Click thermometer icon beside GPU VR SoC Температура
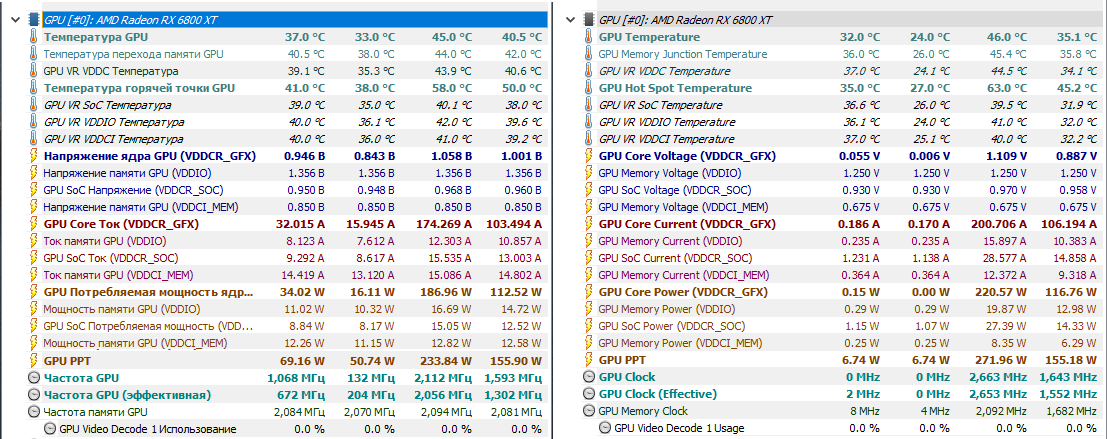This screenshot has height=439, width=1107. coord(33,104)
